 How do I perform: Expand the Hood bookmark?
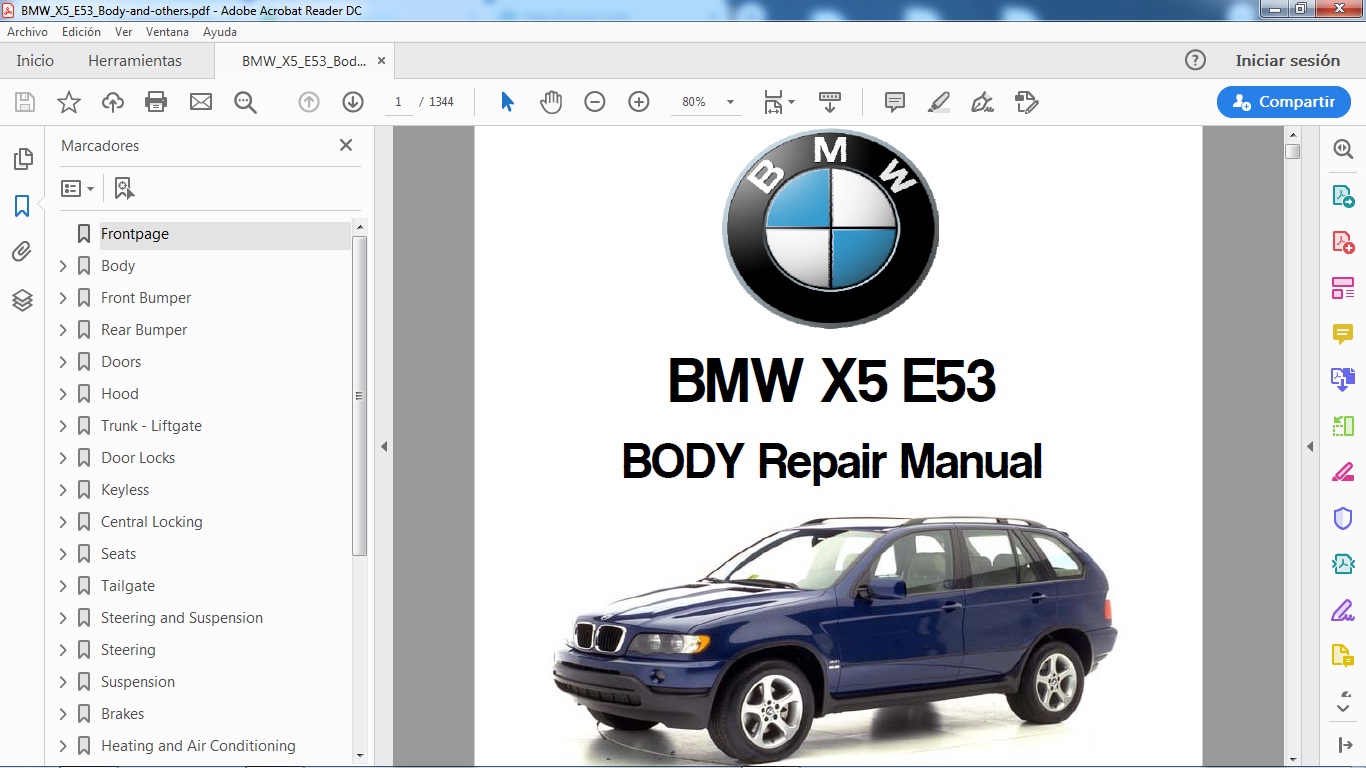[63, 394]
